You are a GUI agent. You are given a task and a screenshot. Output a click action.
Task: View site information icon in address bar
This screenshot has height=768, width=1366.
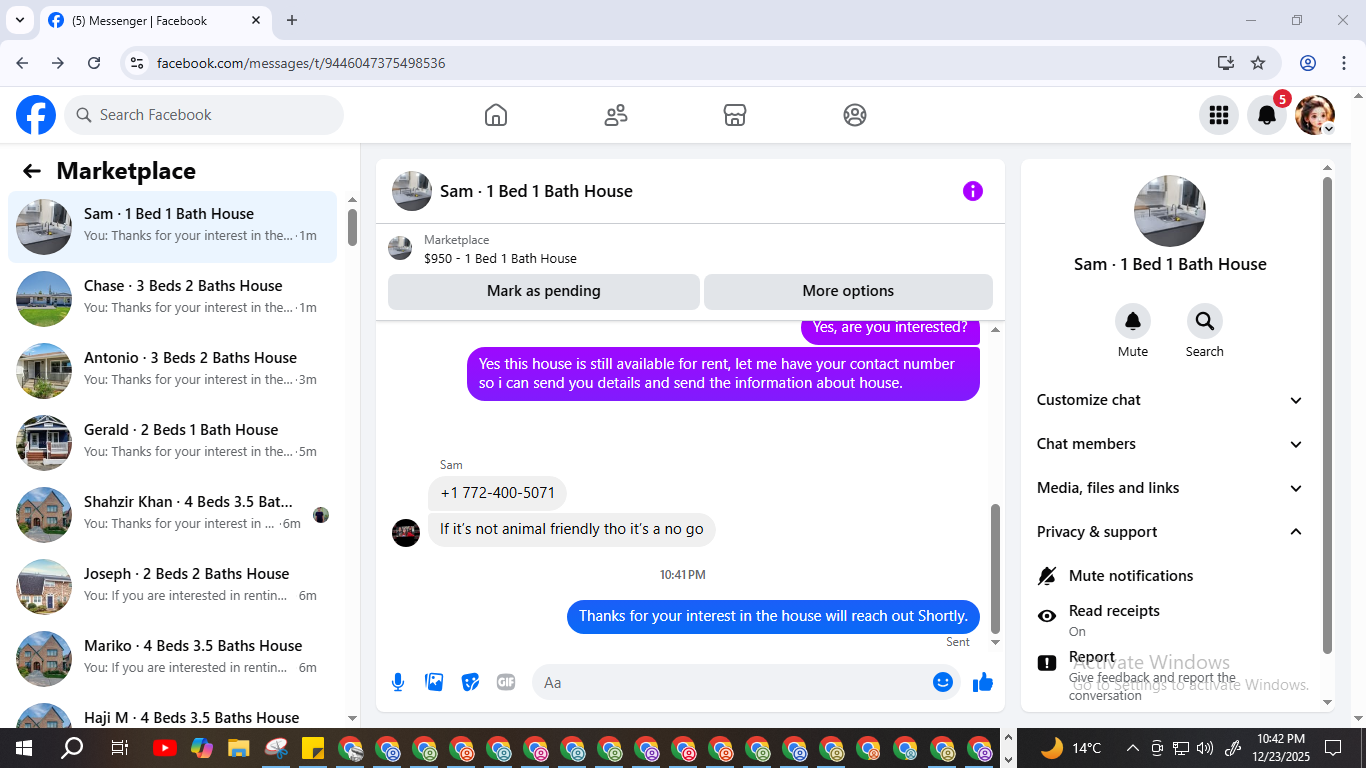138,63
